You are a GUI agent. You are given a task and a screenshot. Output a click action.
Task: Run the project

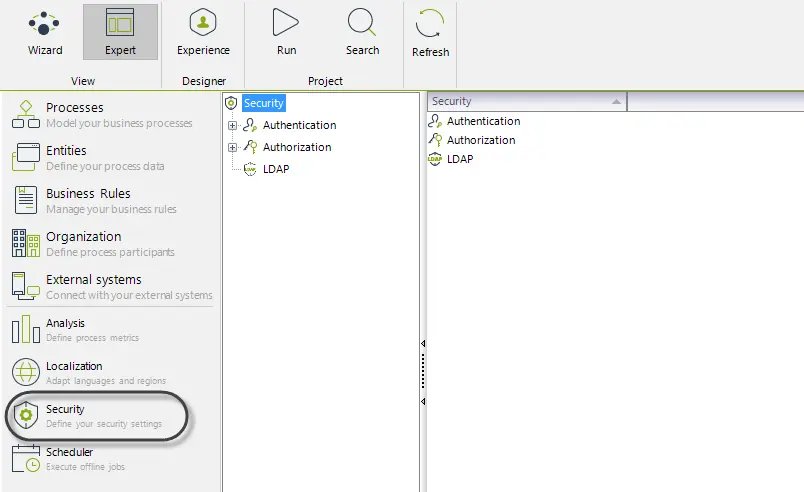[x=286, y=32]
